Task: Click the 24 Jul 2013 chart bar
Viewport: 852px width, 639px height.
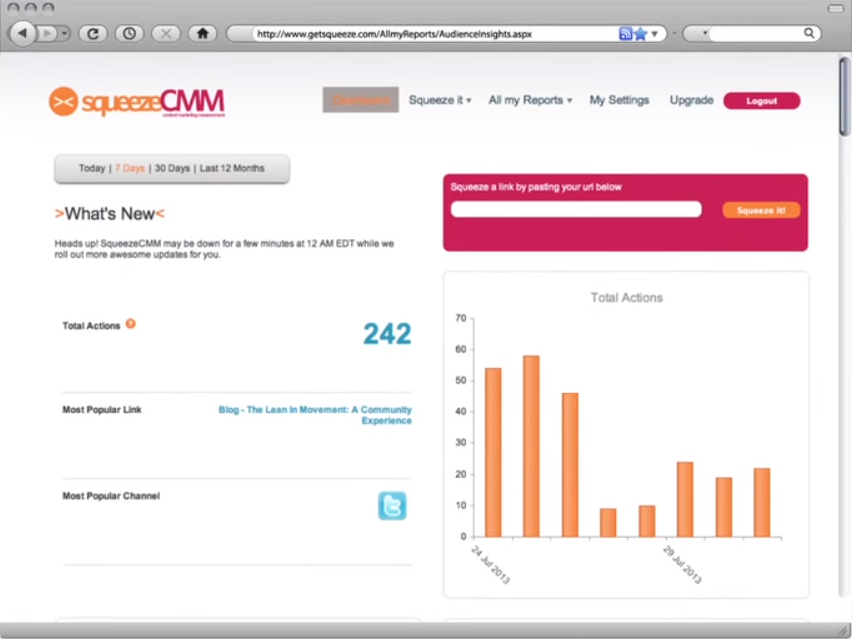Action: 493,452
